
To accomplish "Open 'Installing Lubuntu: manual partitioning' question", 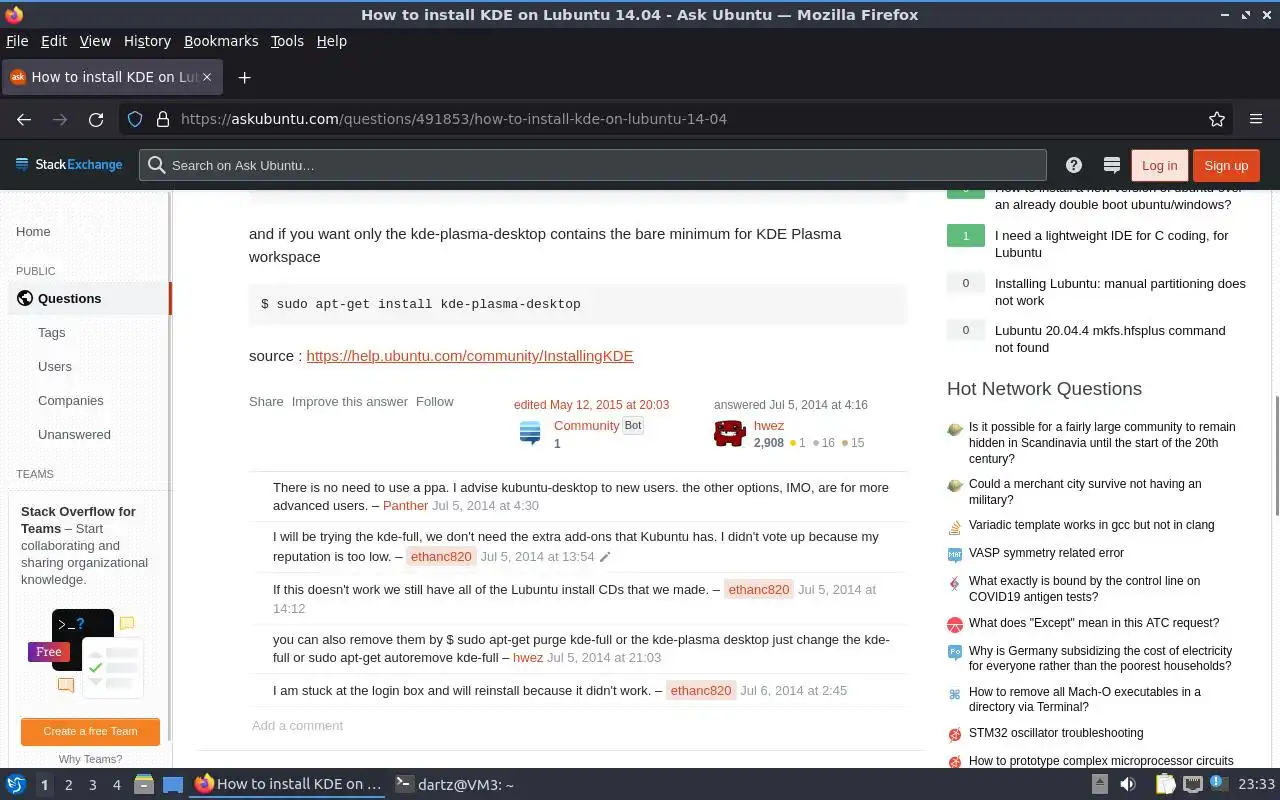I will [x=1120, y=292].
